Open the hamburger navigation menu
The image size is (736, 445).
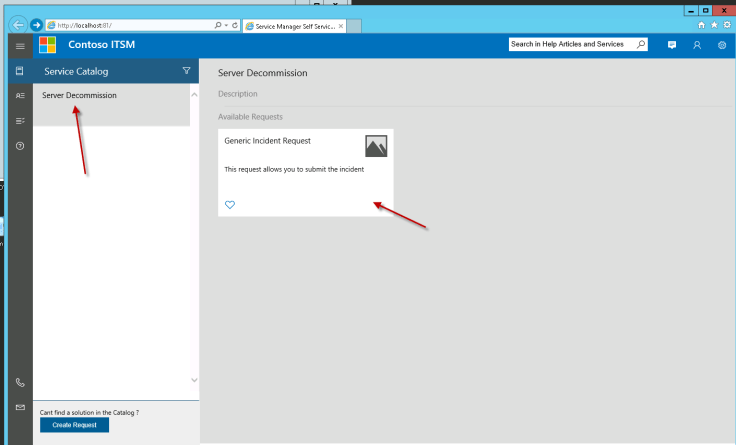coord(19,46)
